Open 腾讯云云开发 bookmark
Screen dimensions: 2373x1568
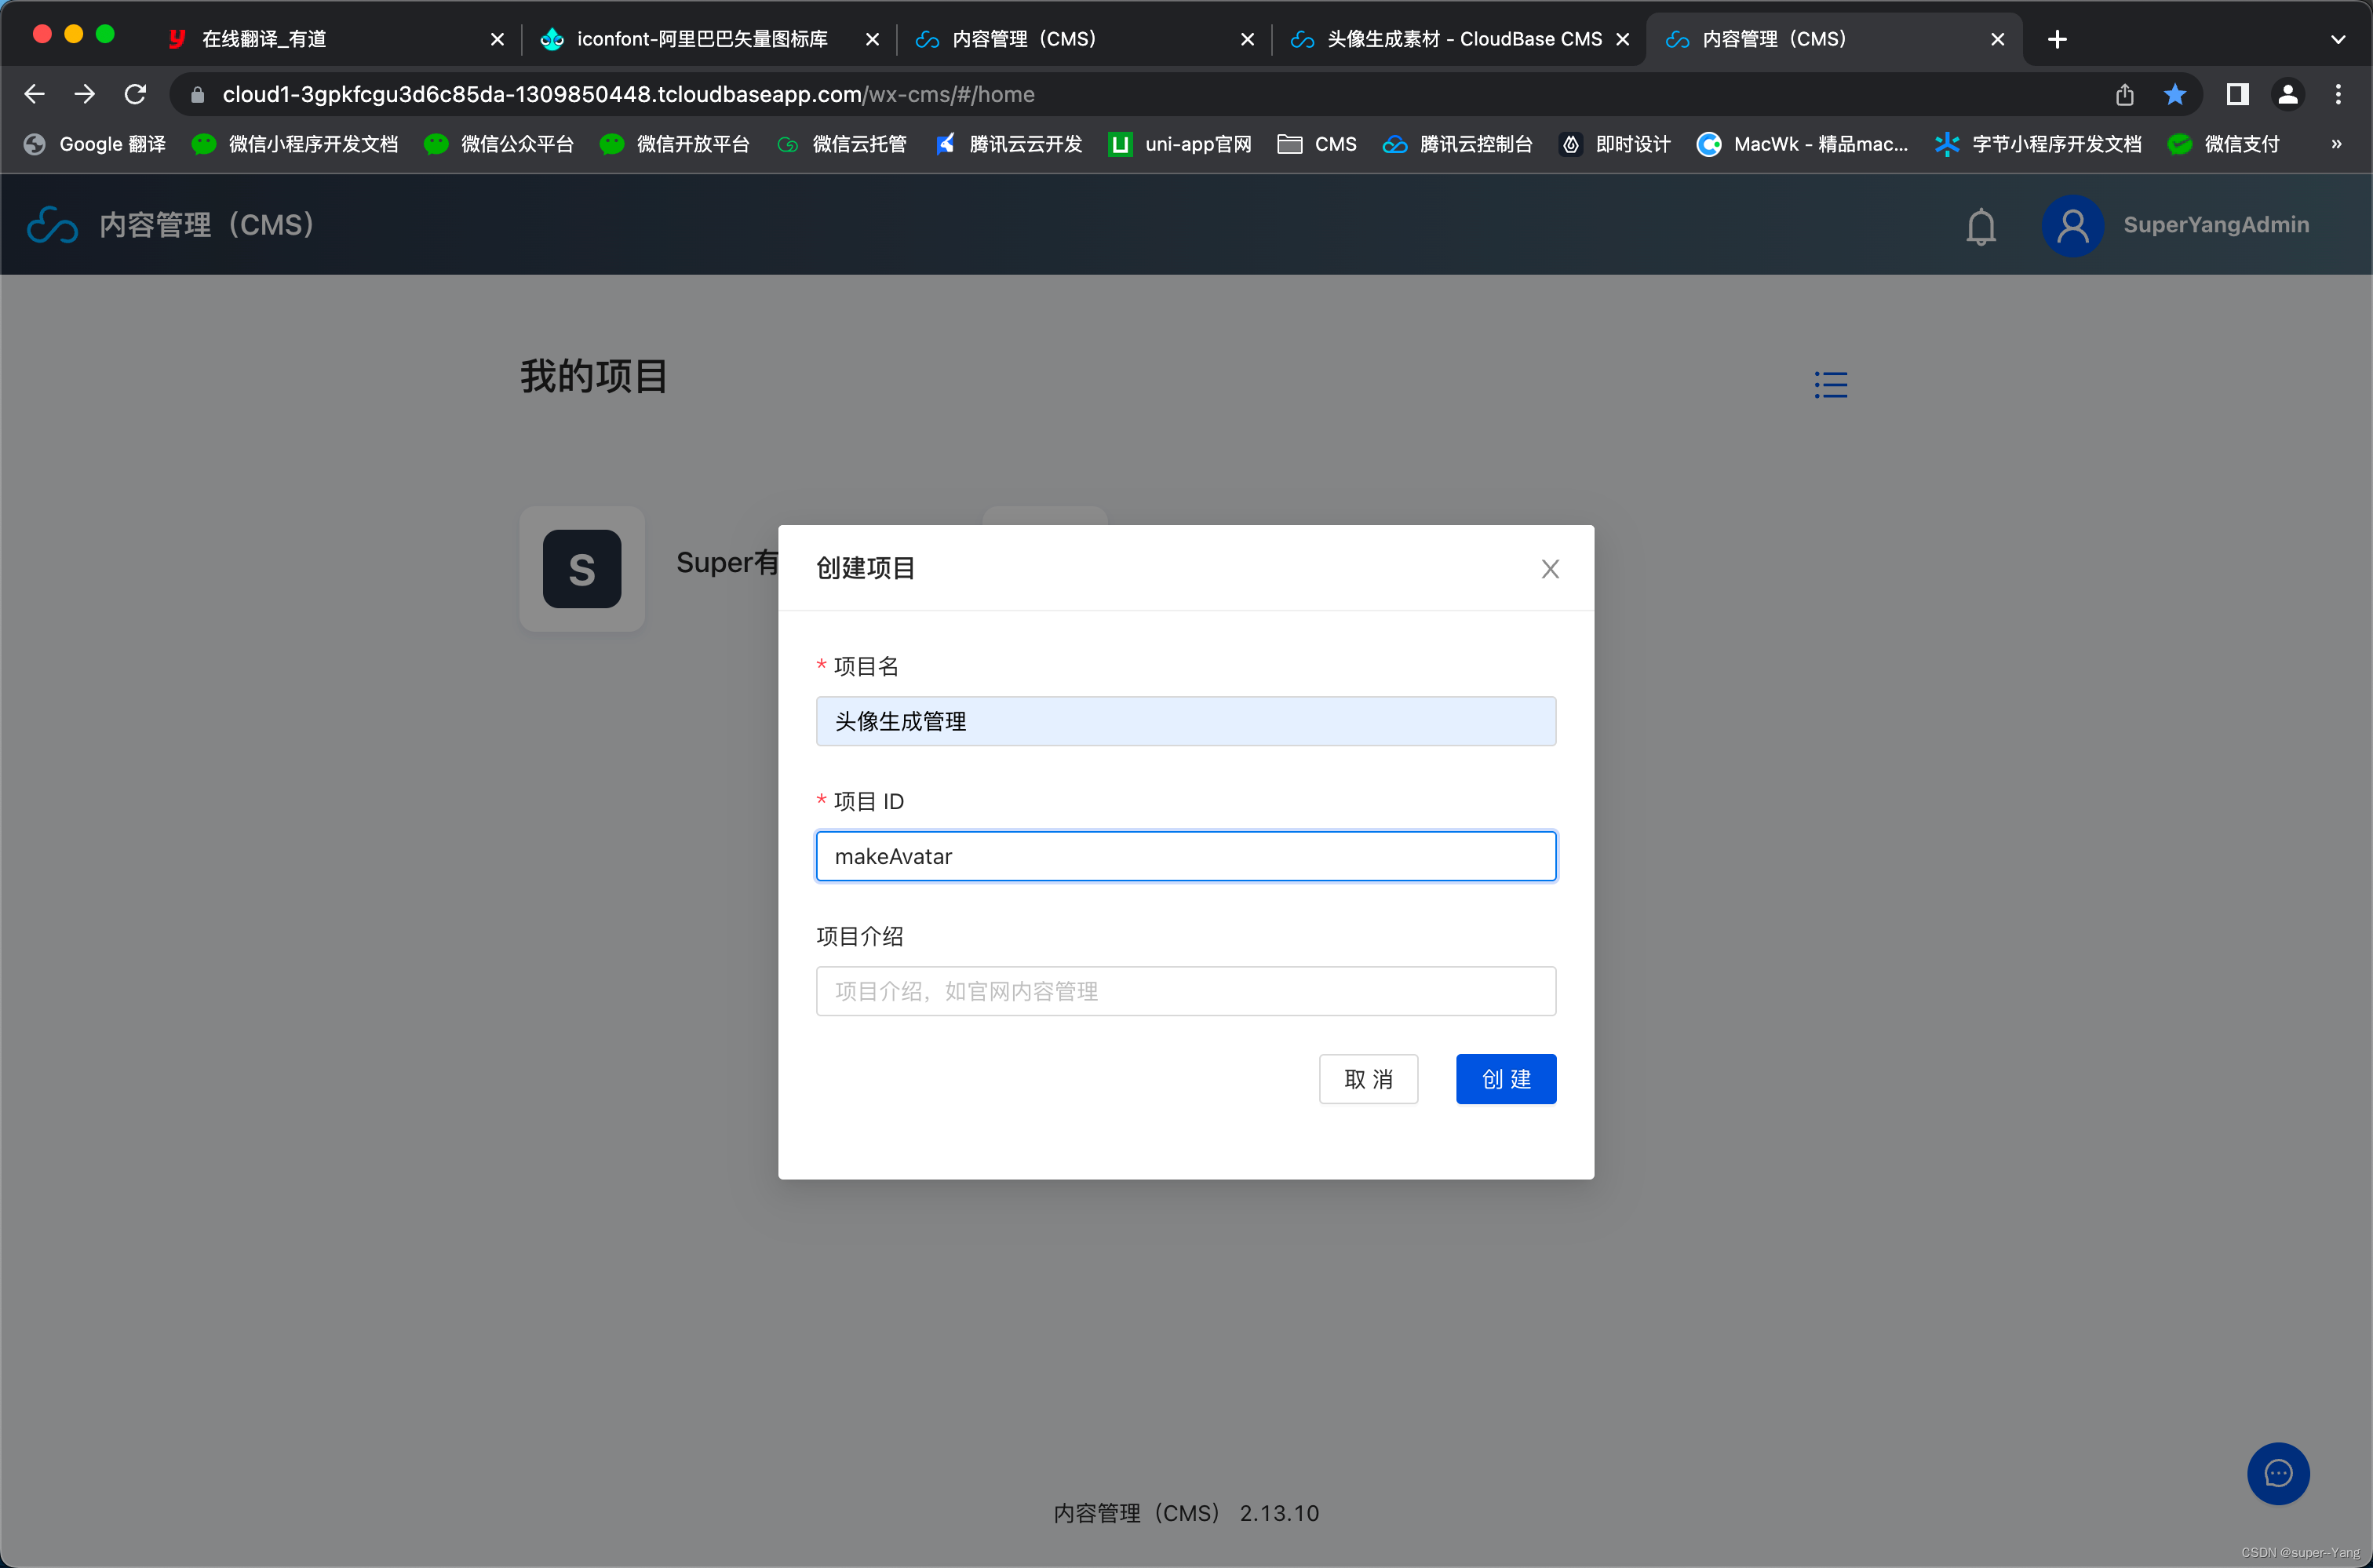1008,144
